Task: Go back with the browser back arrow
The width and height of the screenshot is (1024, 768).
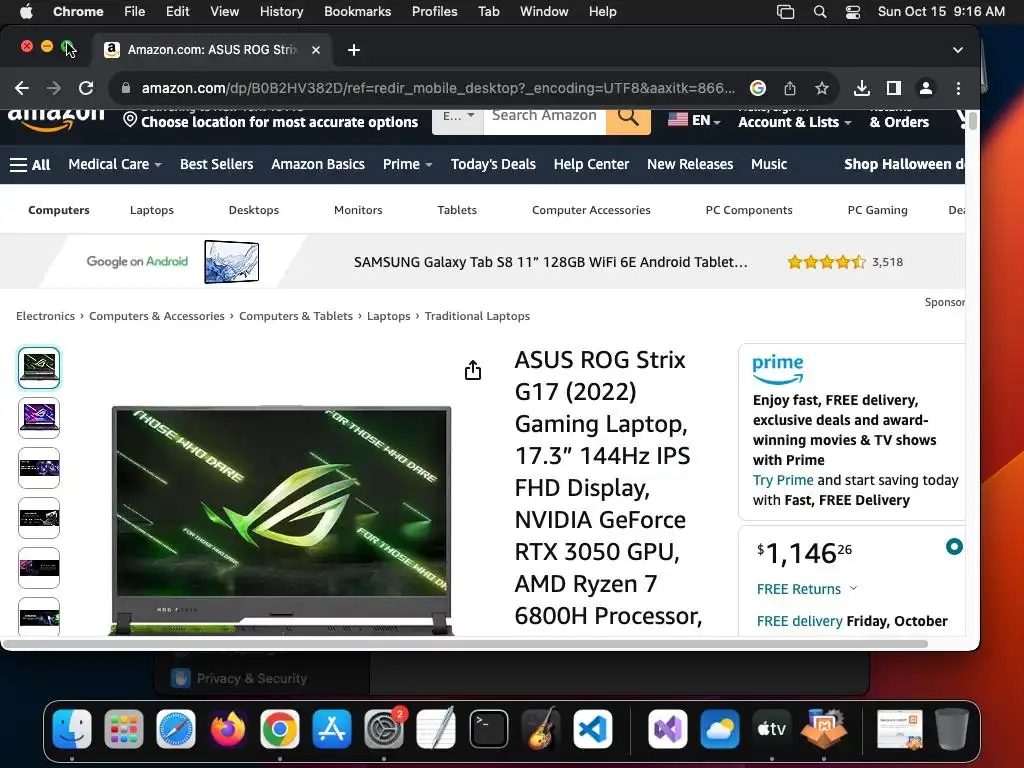Action: pyautogui.click(x=22, y=88)
